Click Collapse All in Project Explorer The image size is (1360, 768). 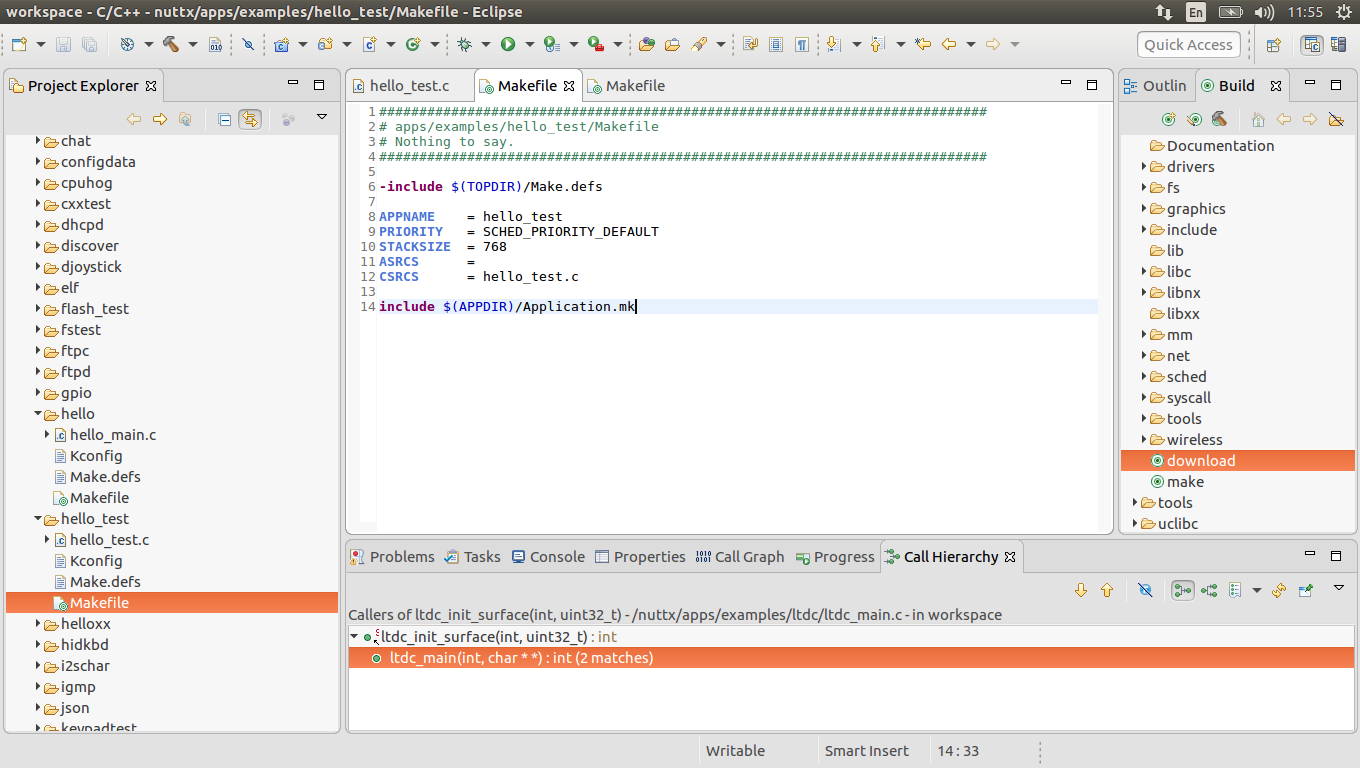coord(225,119)
